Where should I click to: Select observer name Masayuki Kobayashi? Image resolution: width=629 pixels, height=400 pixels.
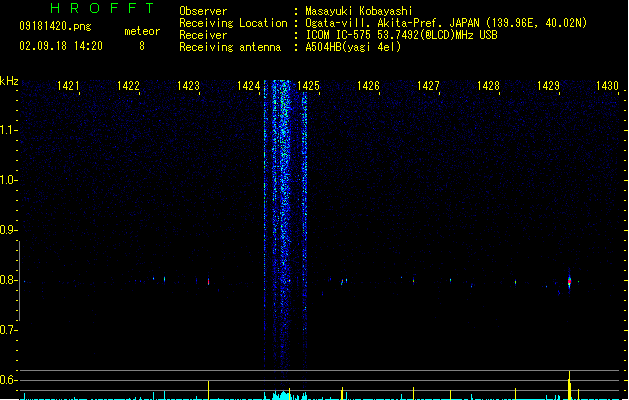pos(359,11)
